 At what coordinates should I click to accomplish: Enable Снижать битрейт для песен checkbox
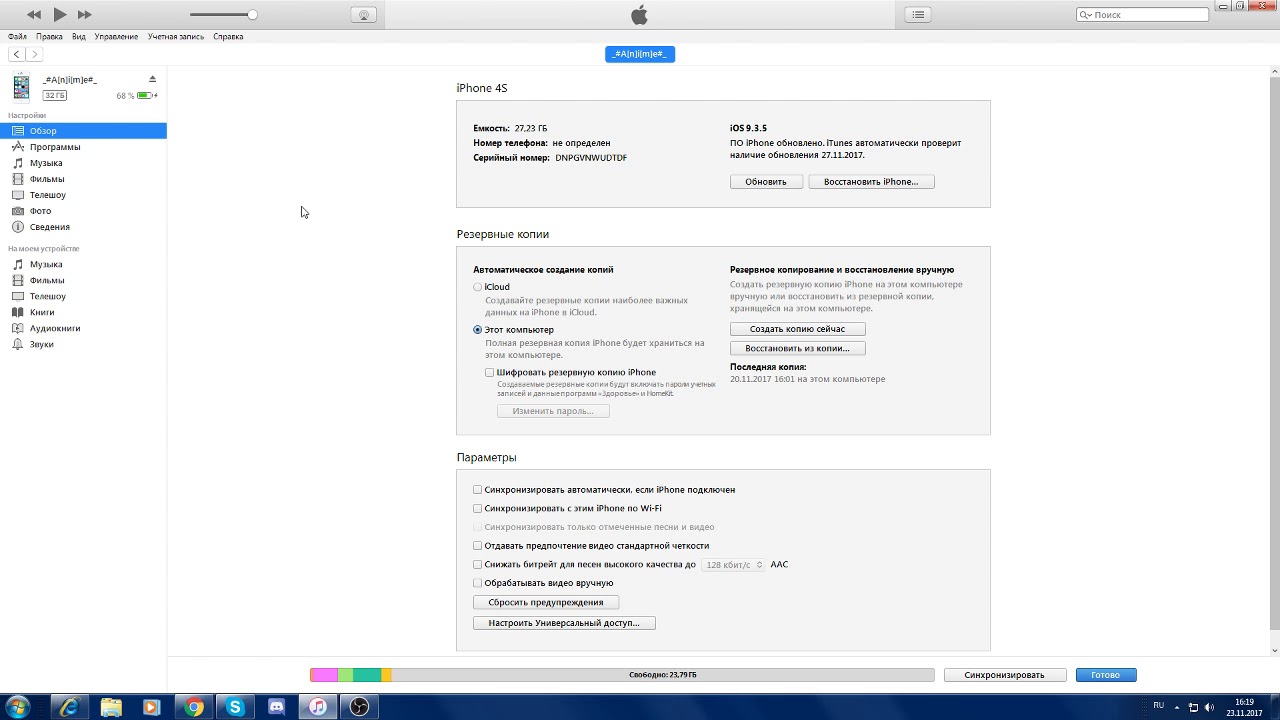pos(478,565)
